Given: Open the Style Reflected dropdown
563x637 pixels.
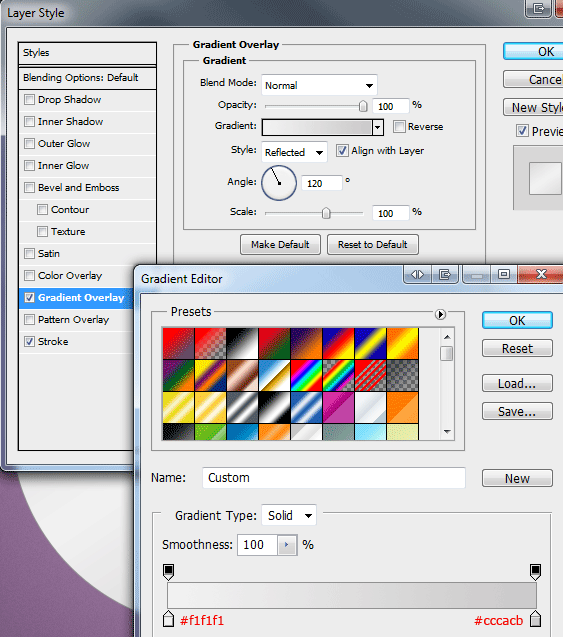Looking at the screenshot, I should coord(294,152).
